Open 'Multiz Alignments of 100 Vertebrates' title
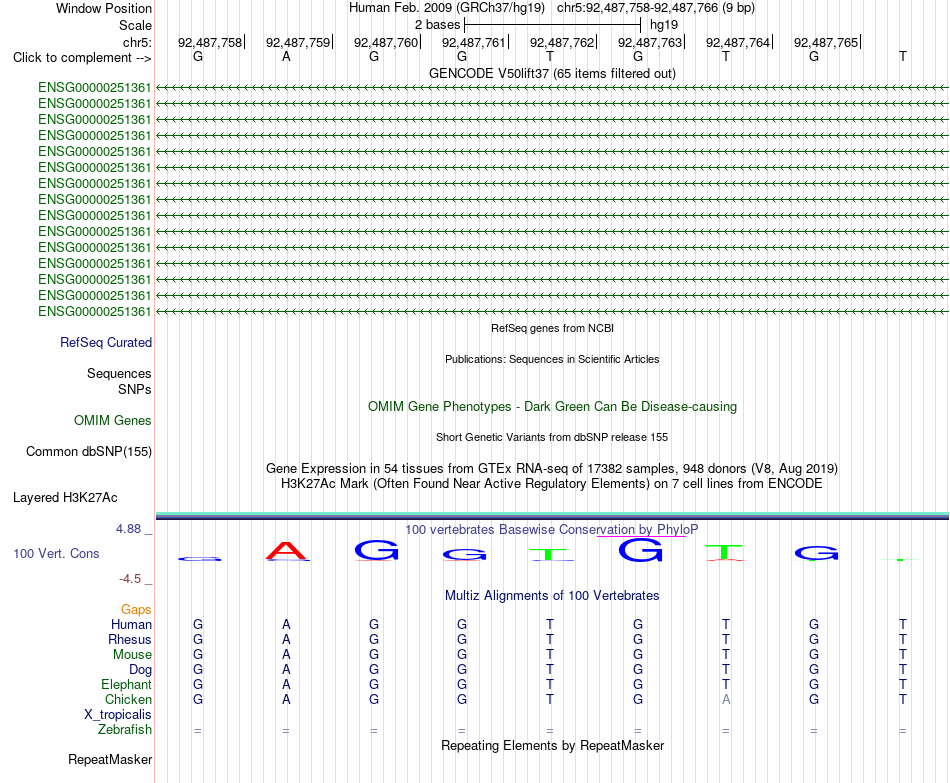This screenshot has height=783, width=950. [x=552, y=596]
